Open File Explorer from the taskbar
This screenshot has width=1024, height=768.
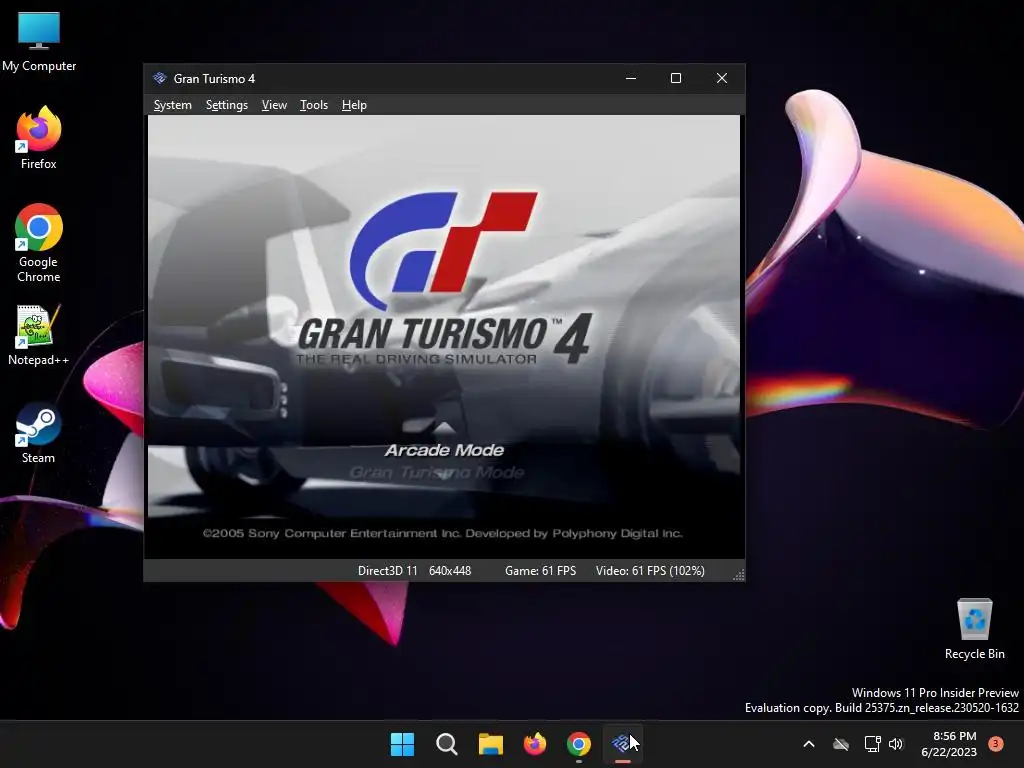490,744
